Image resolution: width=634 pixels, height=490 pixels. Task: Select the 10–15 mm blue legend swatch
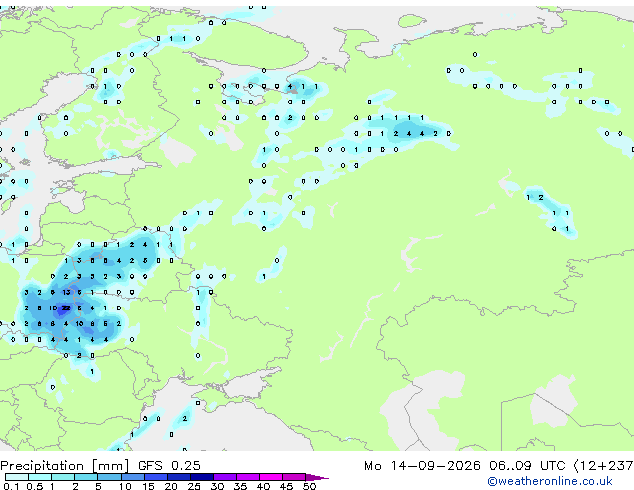tap(132, 477)
